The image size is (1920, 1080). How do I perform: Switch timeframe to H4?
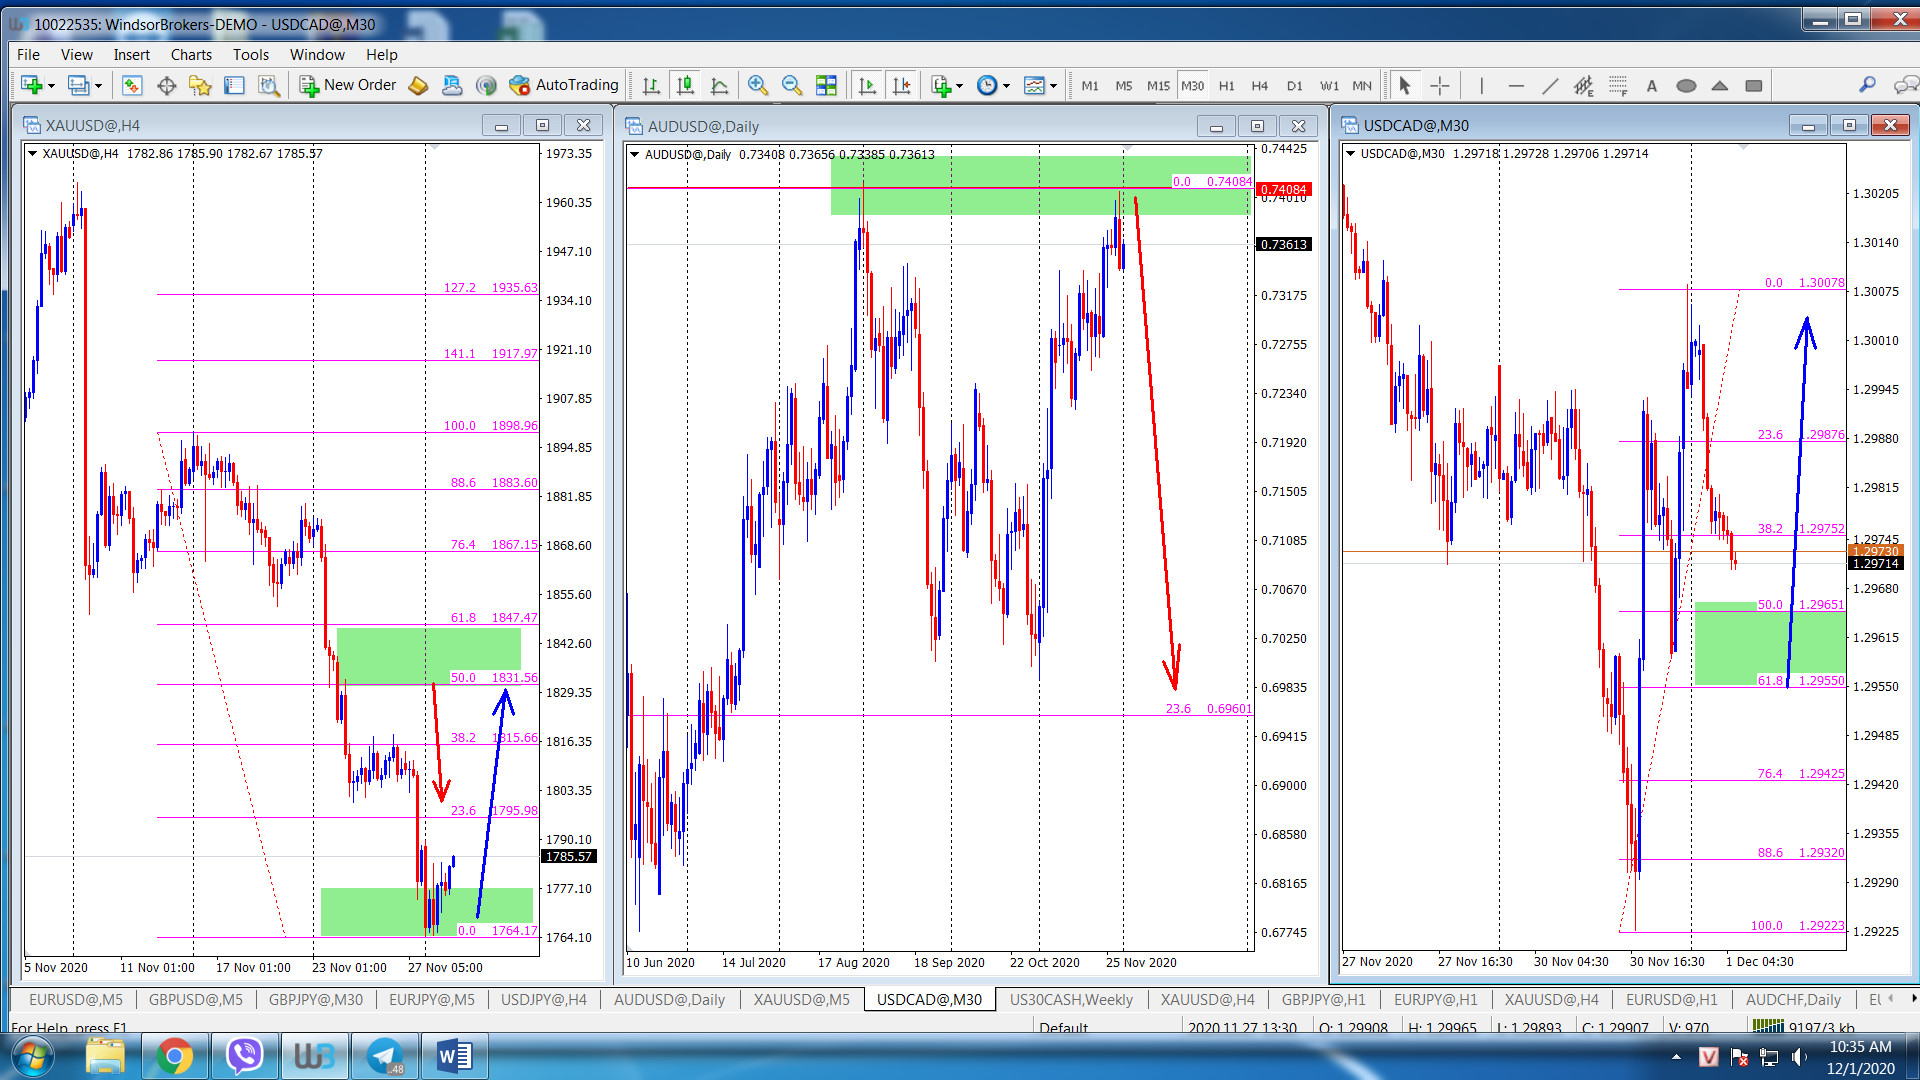[1260, 86]
